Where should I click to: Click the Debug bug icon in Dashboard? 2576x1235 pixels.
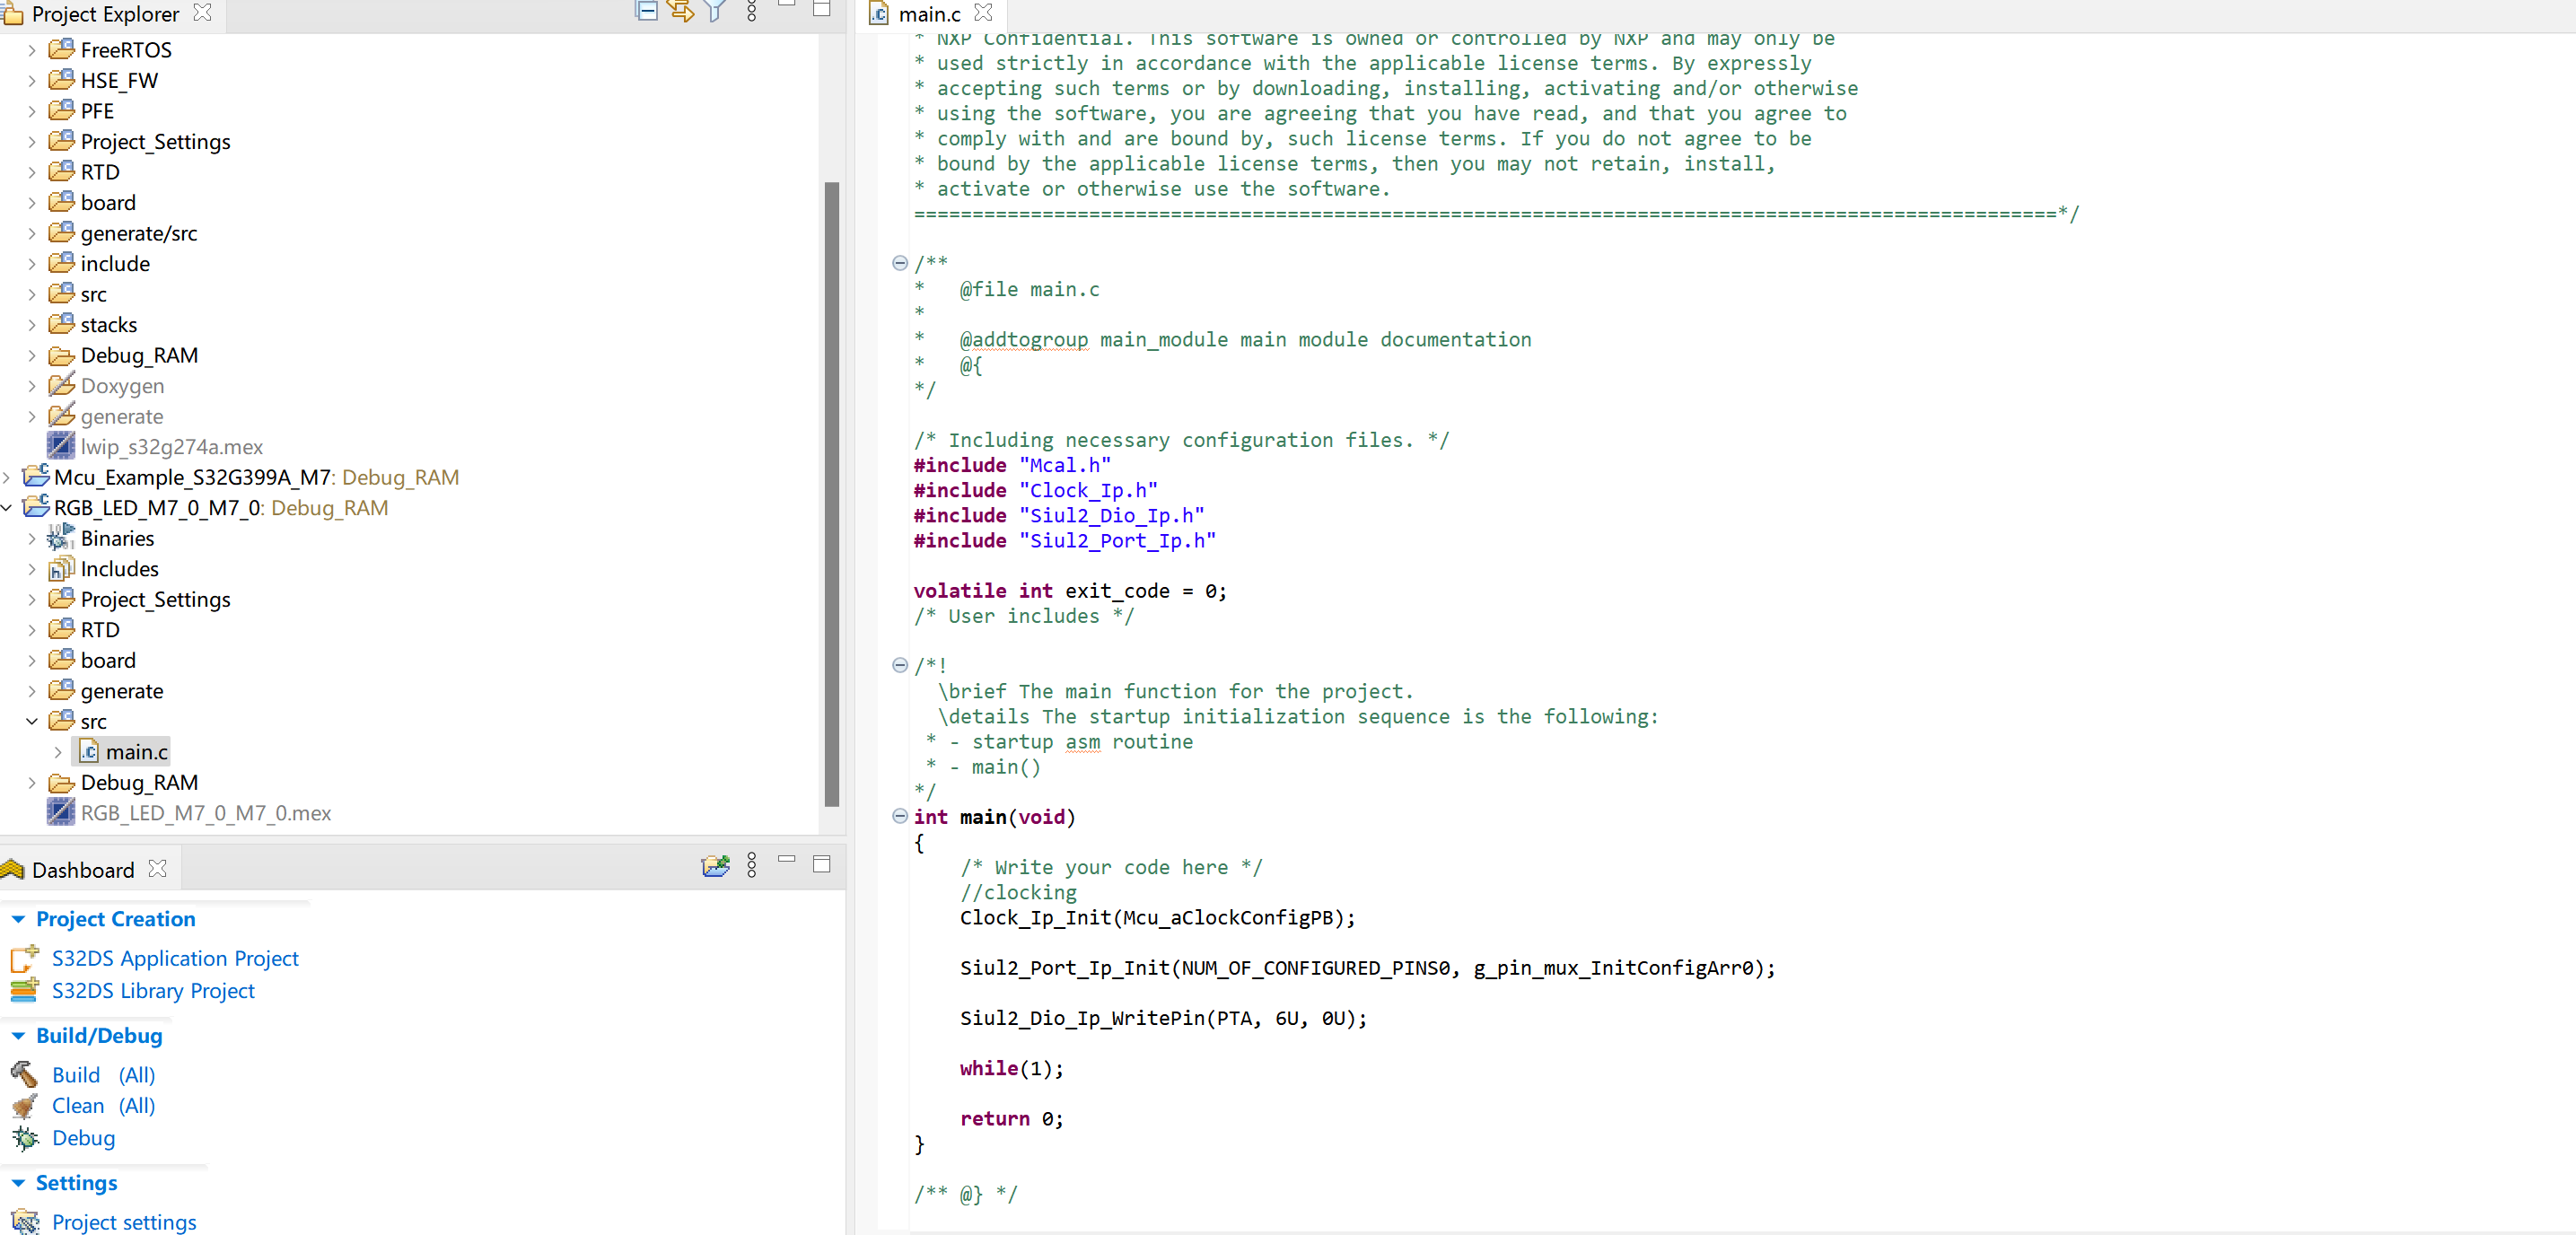click(24, 1138)
